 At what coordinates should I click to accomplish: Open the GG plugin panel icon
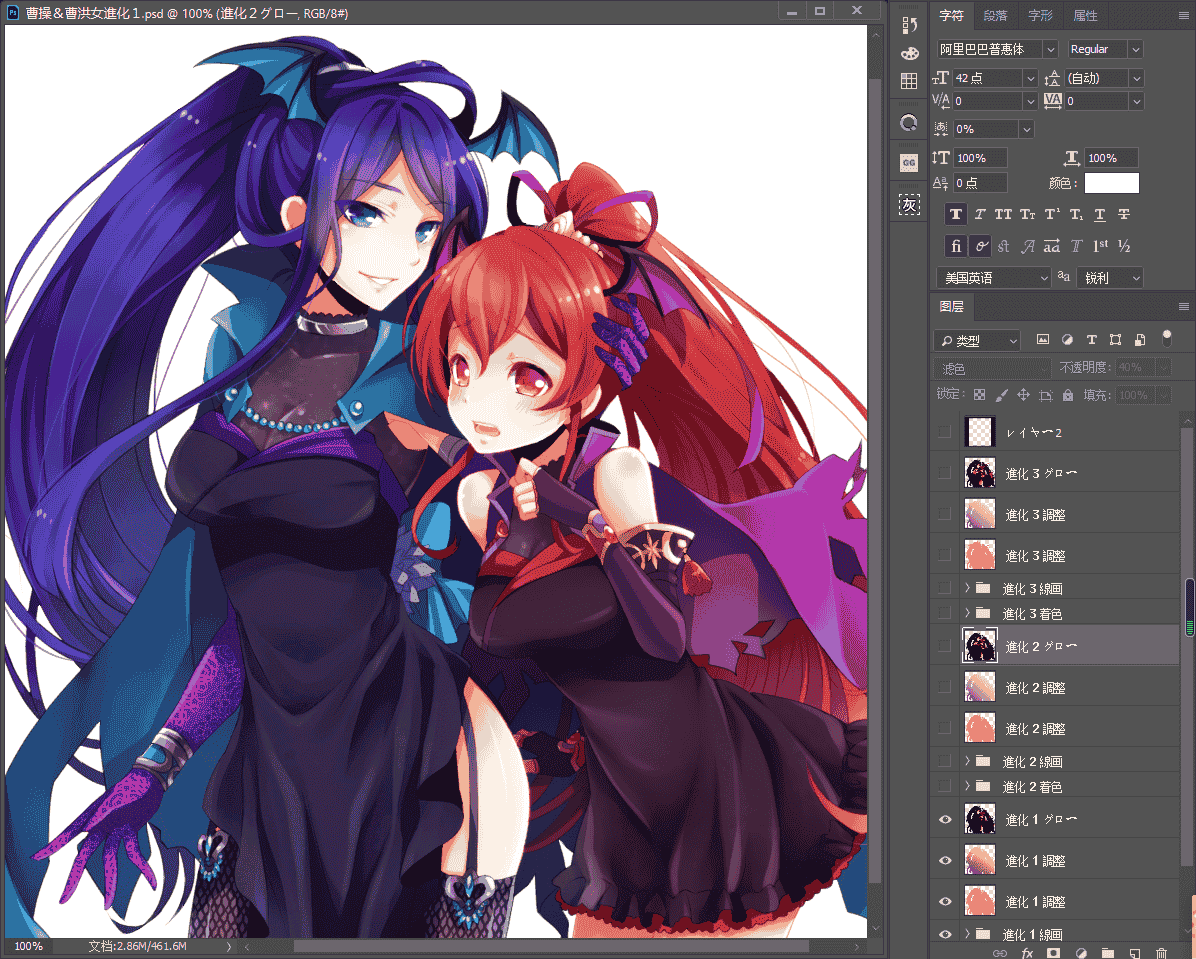(909, 163)
